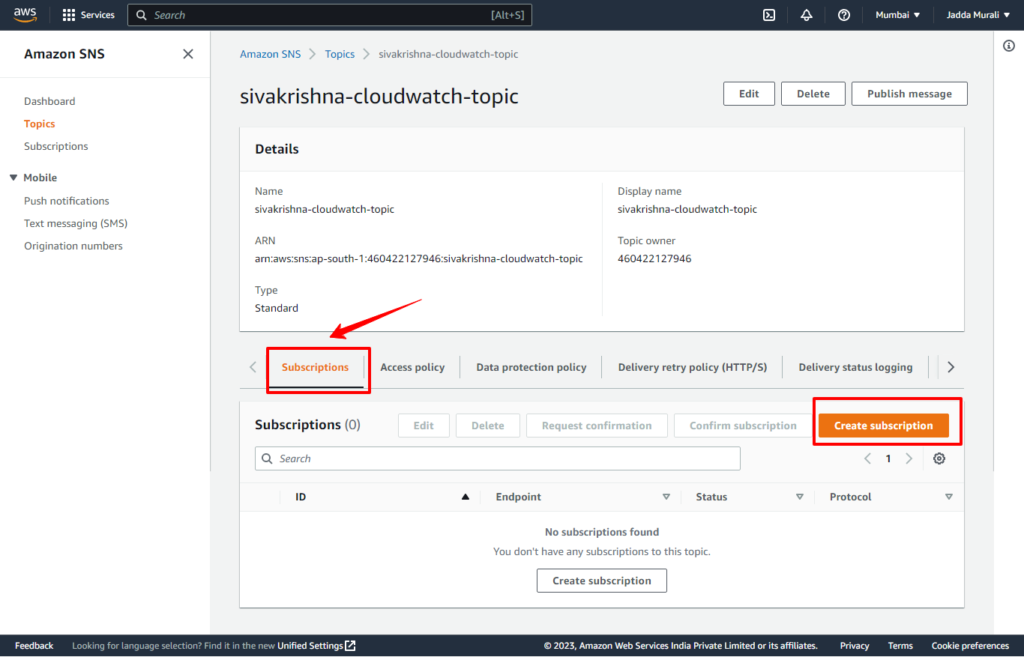1024x657 pixels.
Task: Click the 'Standard' type value
Action: tap(276, 308)
